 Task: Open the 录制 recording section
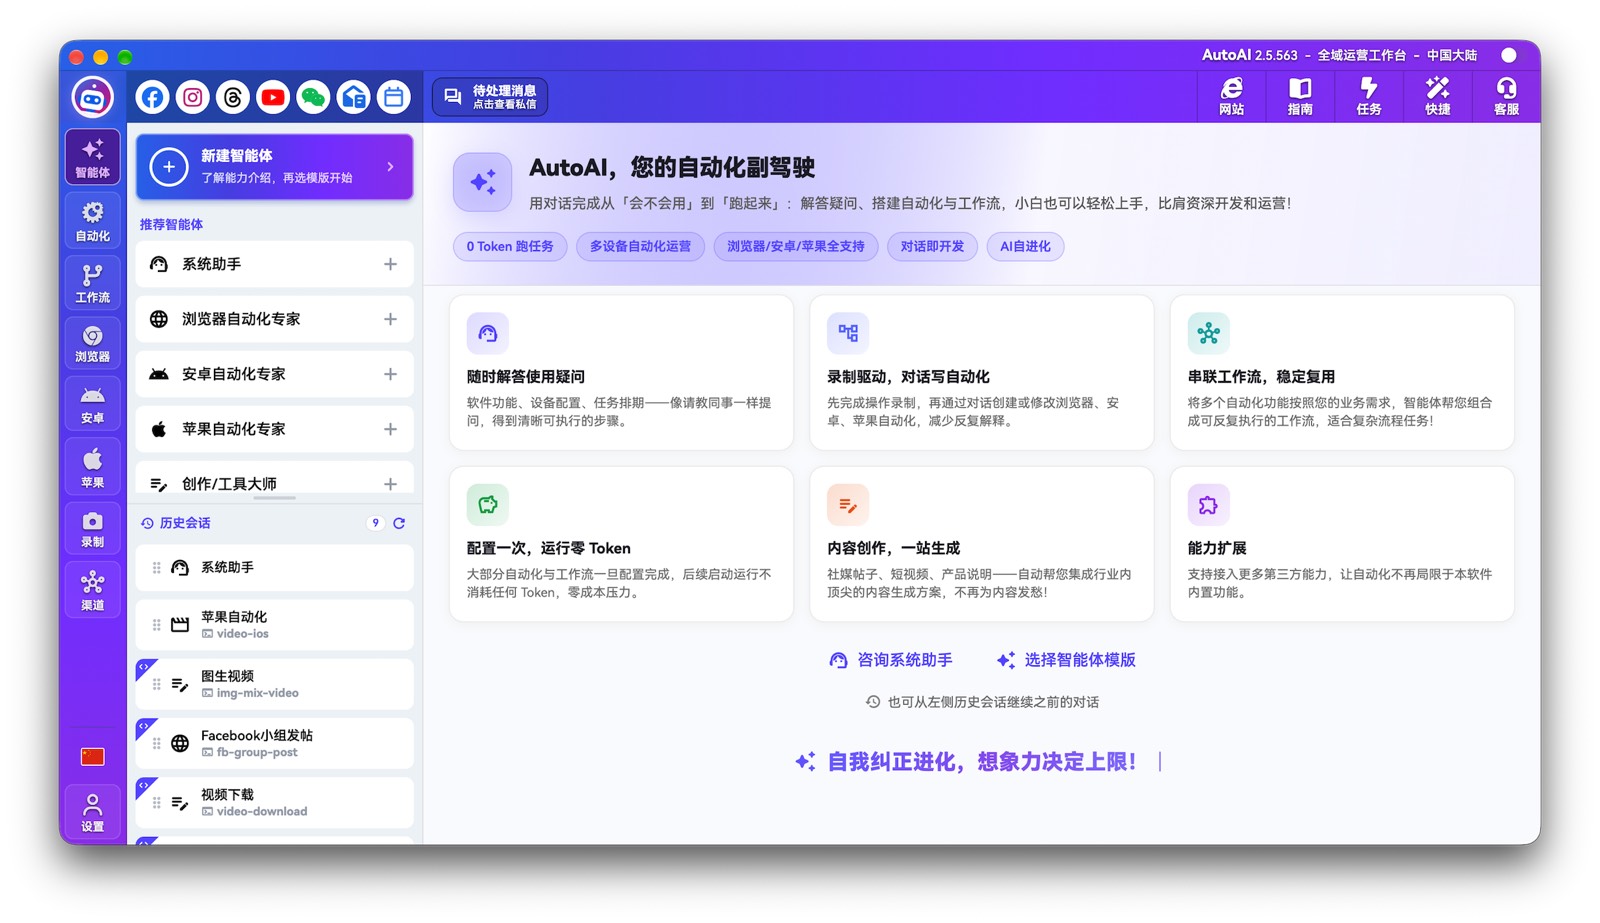(x=93, y=528)
